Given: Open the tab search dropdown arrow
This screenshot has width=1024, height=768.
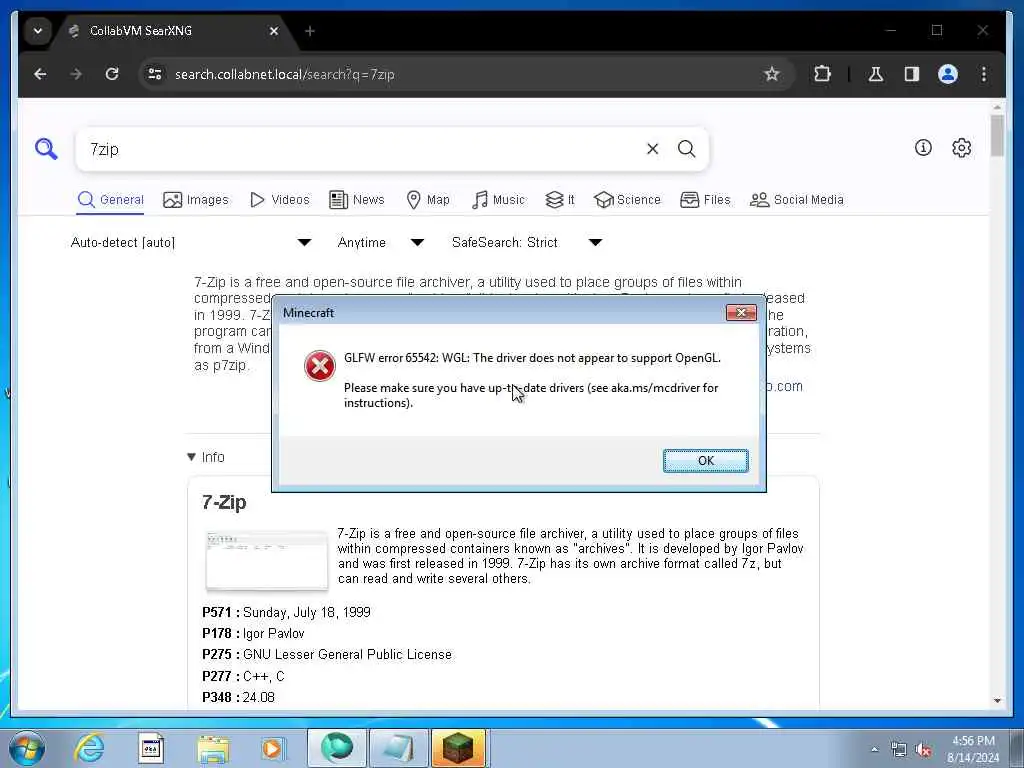Looking at the screenshot, I should click(x=38, y=31).
